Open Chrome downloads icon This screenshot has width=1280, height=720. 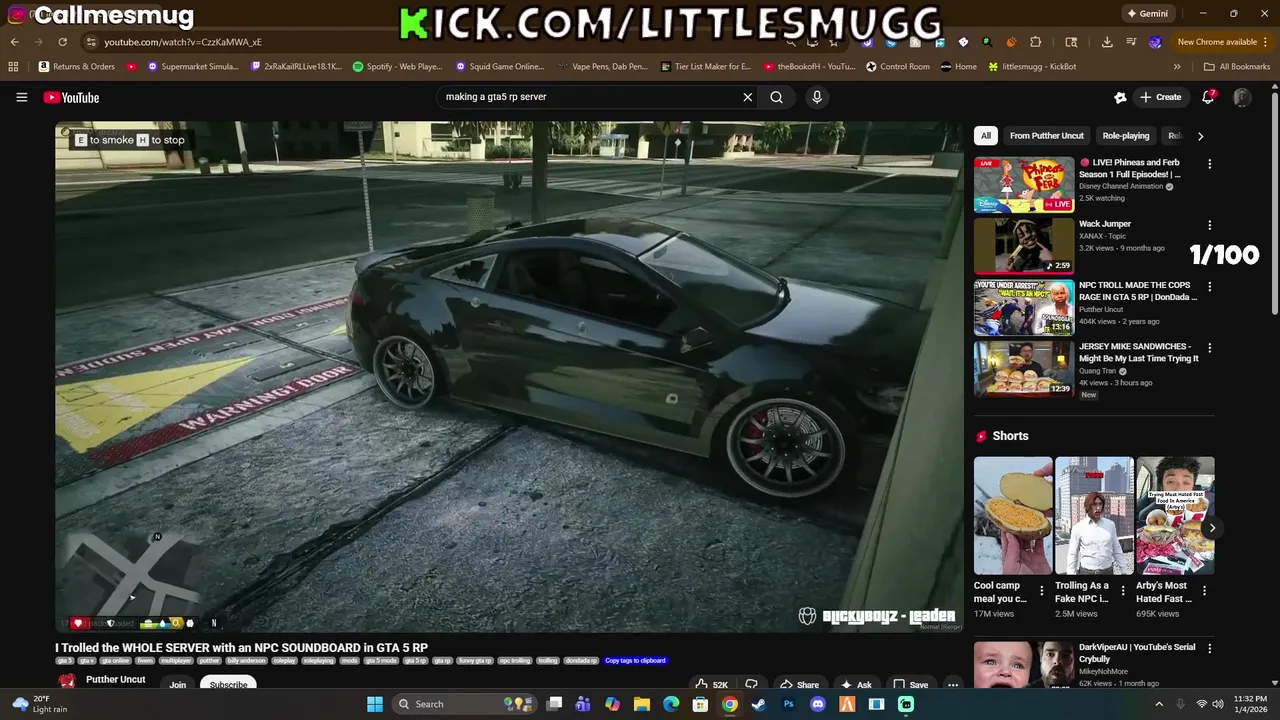(x=1107, y=42)
